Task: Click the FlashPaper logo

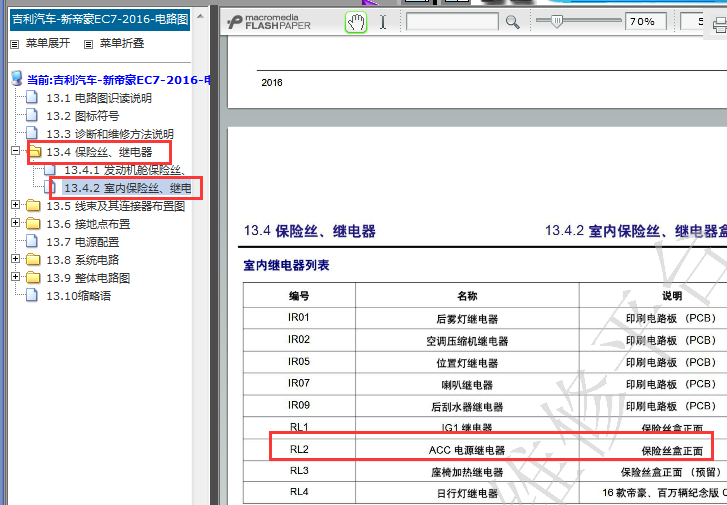Action: (269, 22)
